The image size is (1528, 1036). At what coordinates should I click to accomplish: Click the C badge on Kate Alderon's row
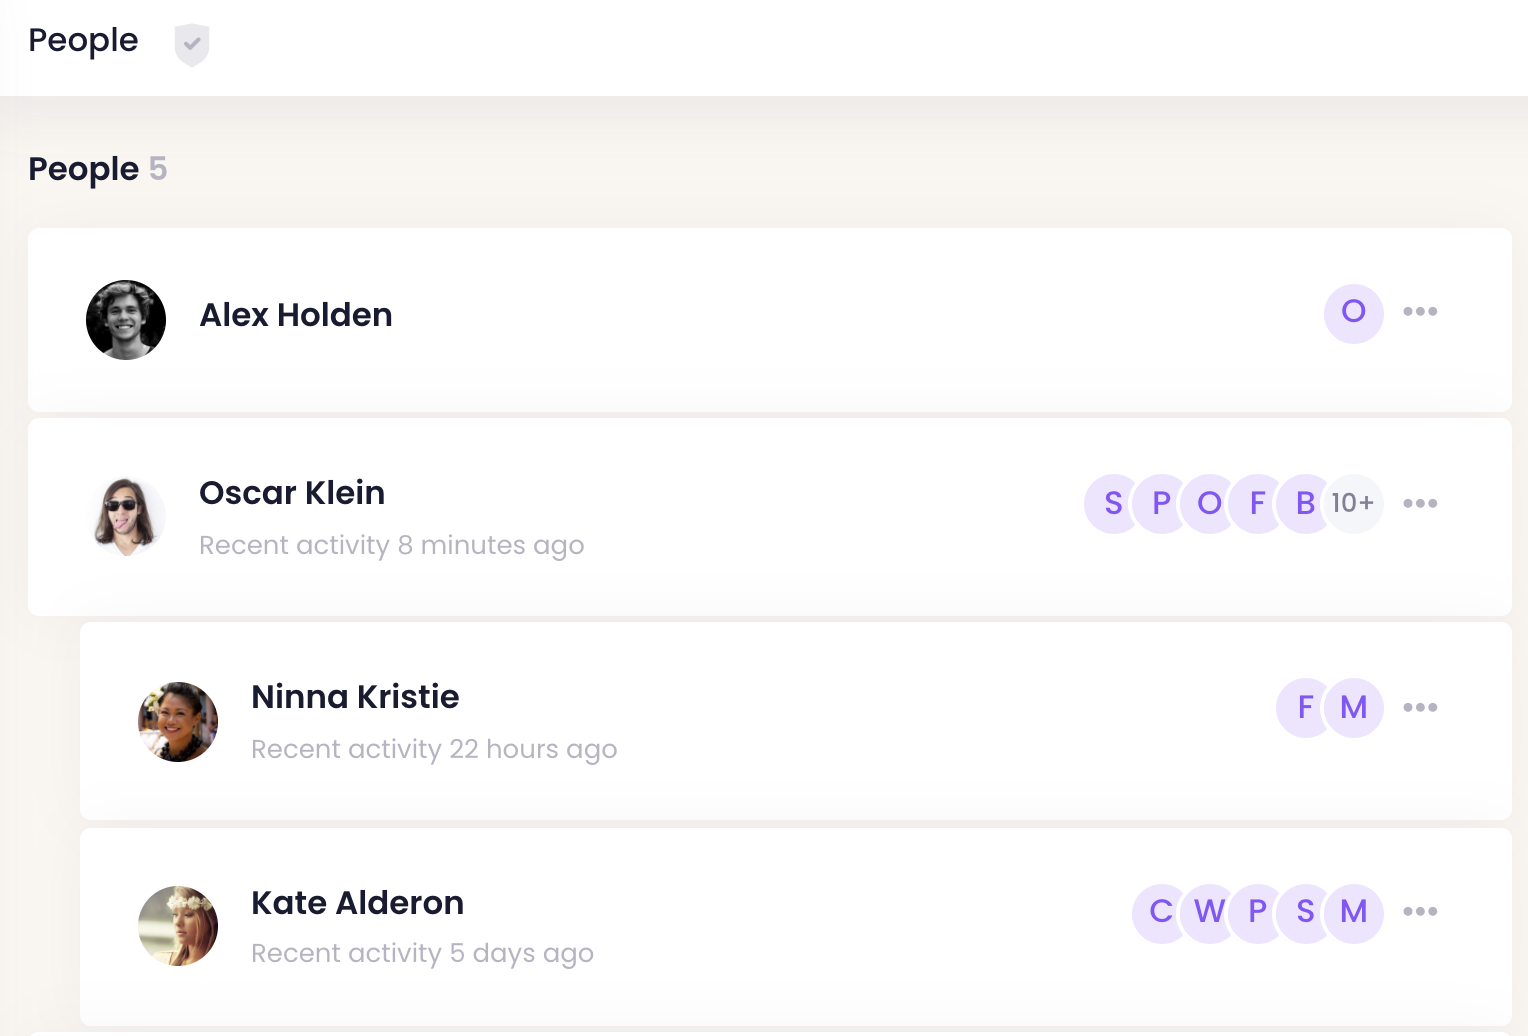pos(1160,912)
